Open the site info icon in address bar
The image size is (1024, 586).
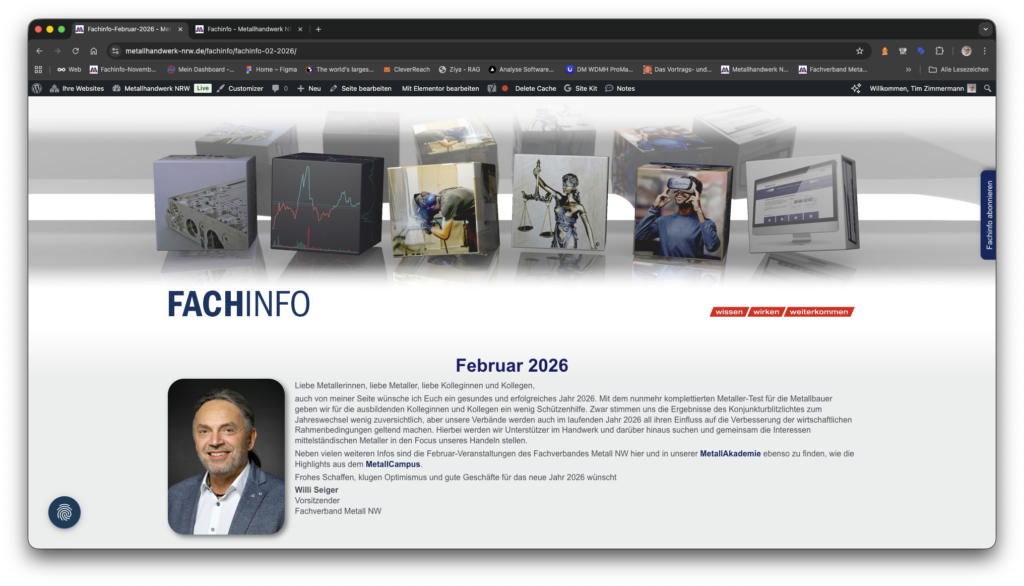click(115, 51)
